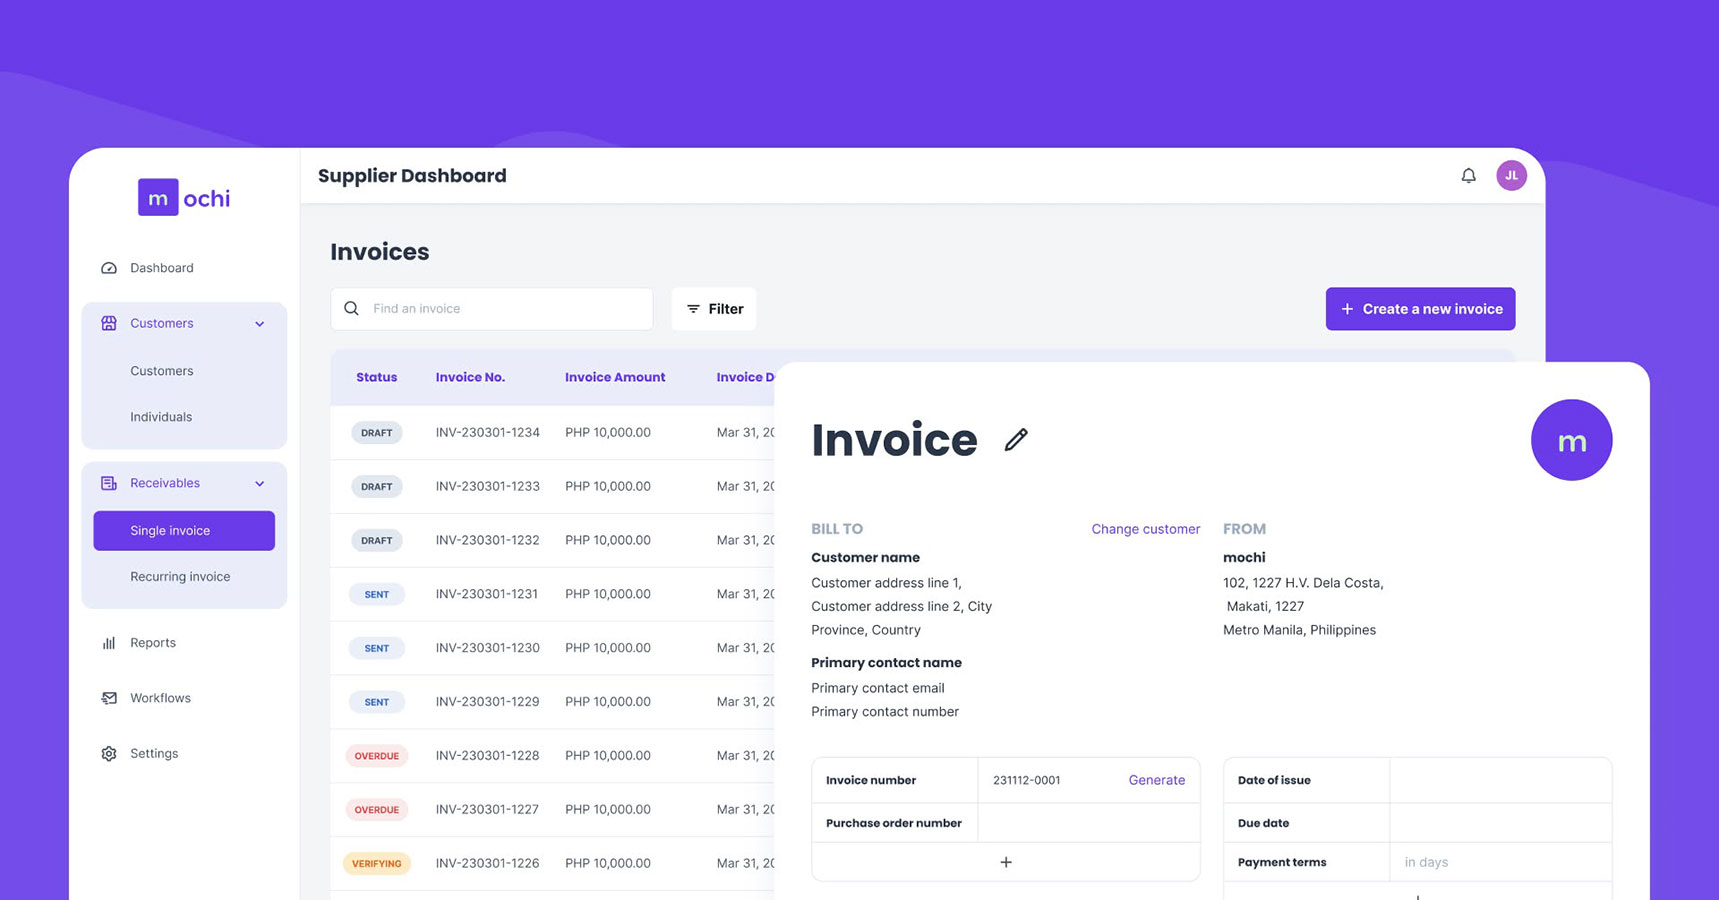Click the VERIFYING status badge
The image size is (1719, 900).
(x=376, y=864)
